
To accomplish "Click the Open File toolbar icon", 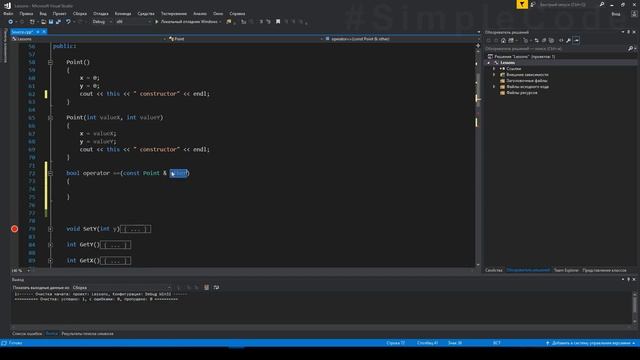I will click(x=43, y=22).
